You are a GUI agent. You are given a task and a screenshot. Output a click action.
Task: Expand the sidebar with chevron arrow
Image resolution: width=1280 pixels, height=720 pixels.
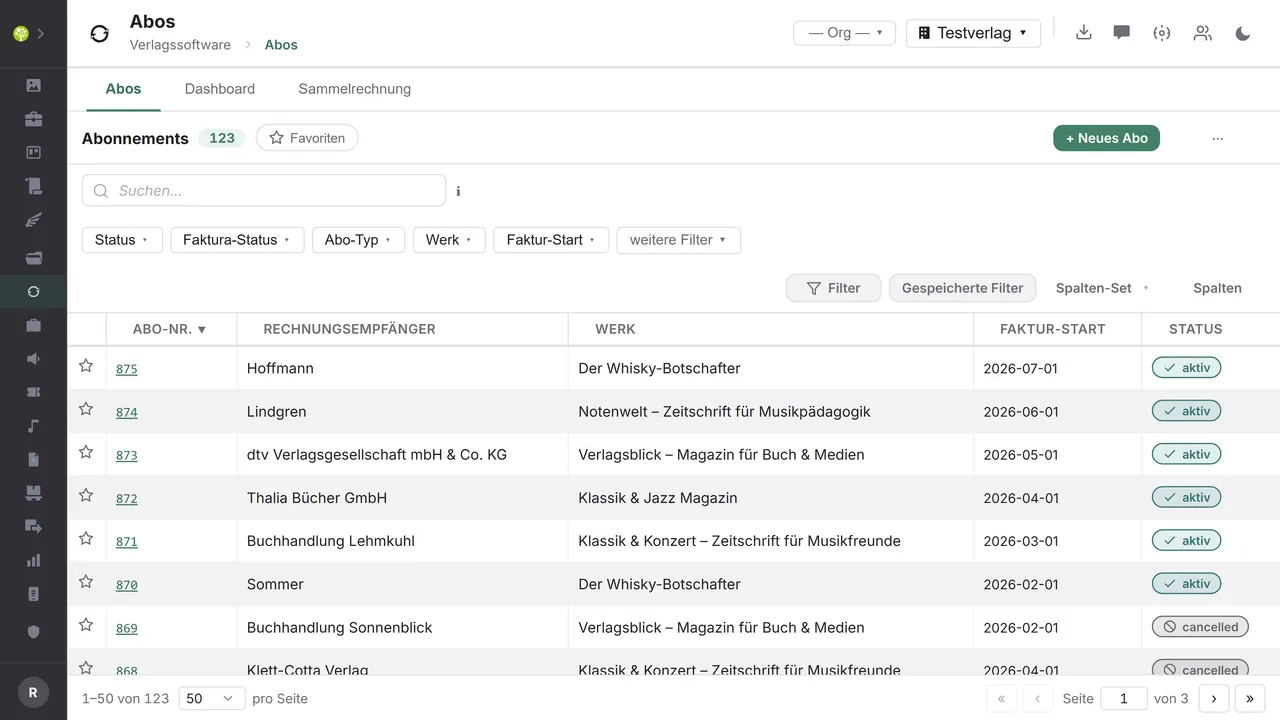pyautogui.click(x=41, y=33)
